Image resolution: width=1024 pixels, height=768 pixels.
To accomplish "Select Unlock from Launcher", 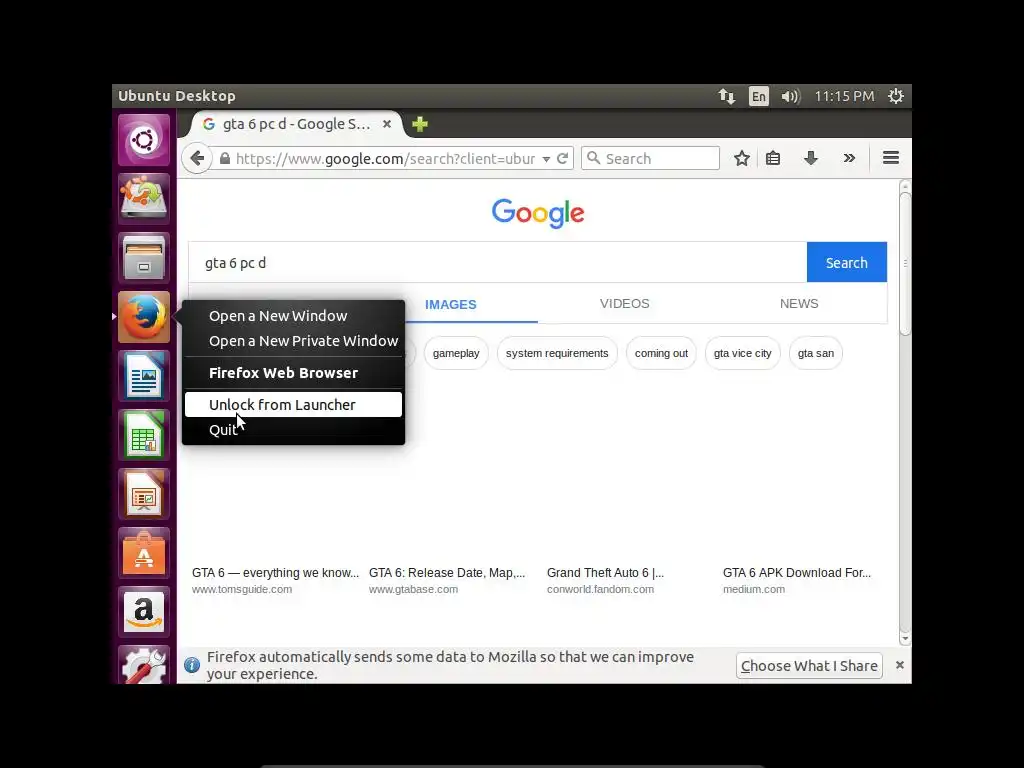I will point(293,404).
